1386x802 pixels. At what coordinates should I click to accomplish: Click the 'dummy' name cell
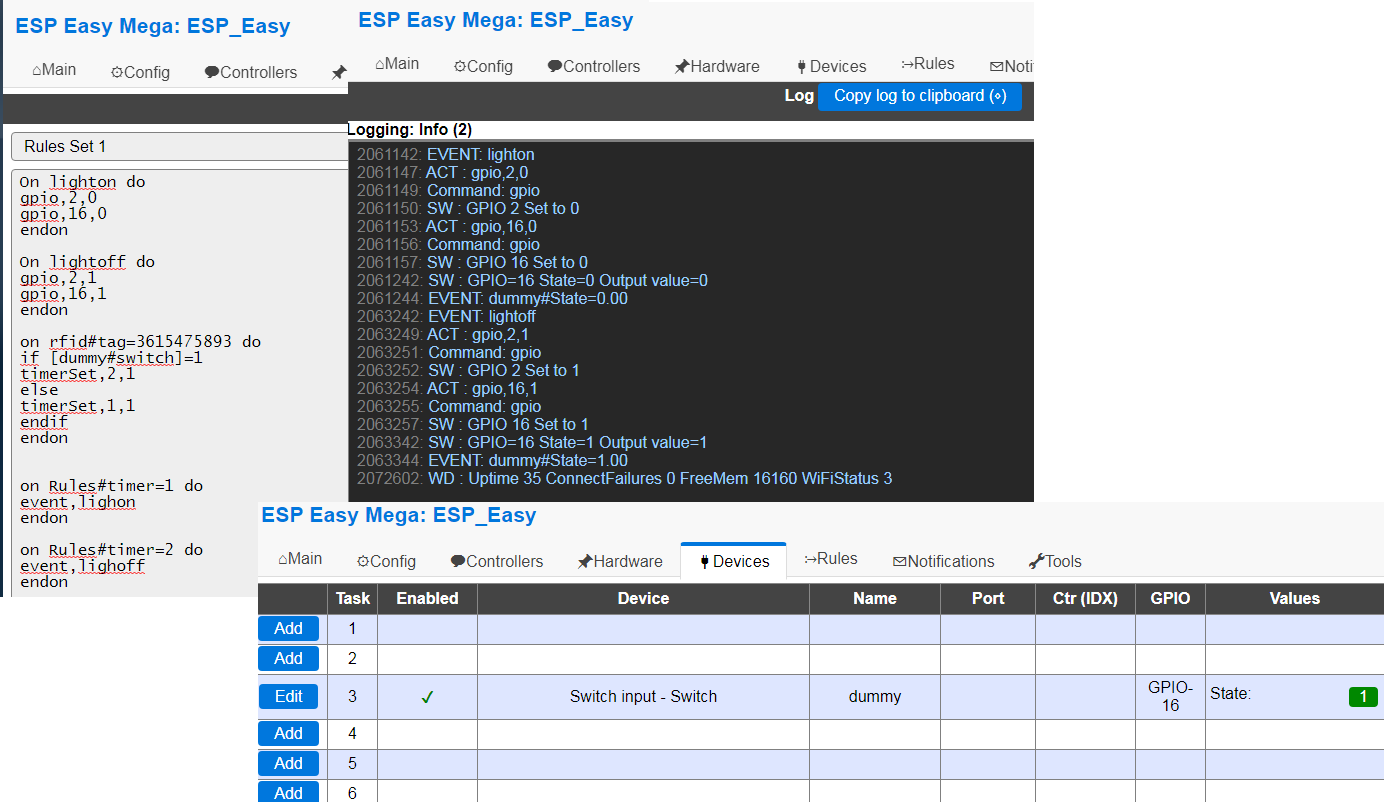(x=875, y=696)
